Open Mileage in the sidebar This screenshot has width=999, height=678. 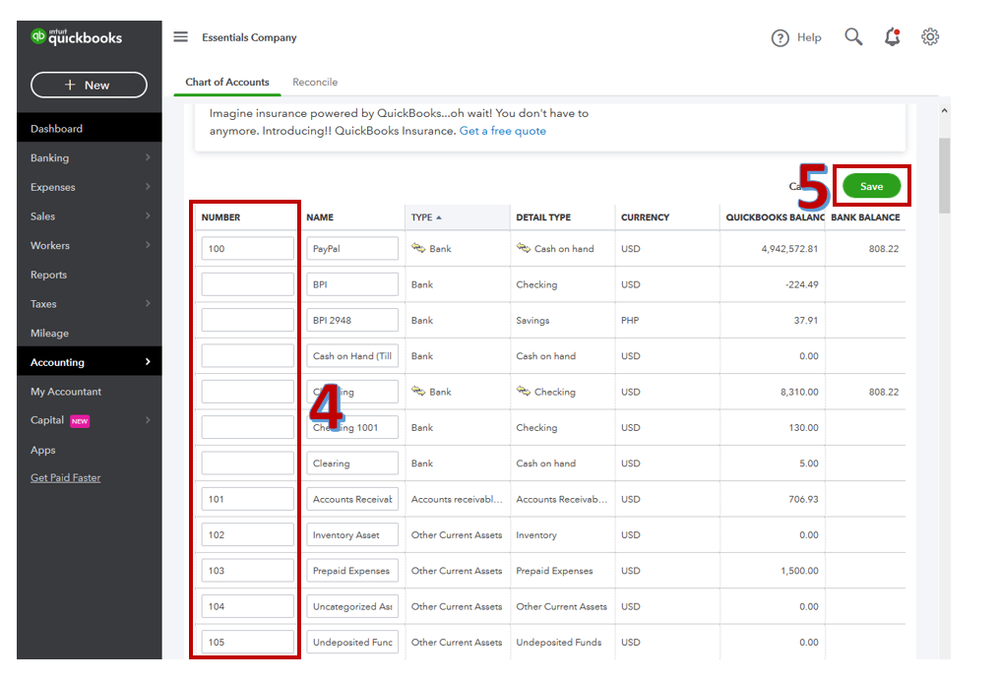(89, 333)
